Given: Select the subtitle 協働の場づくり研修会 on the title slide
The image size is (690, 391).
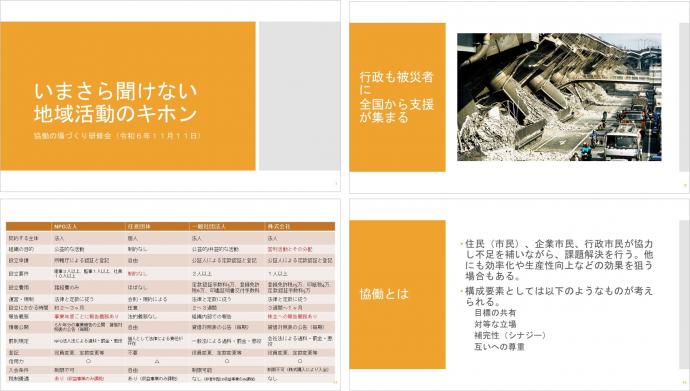Looking at the screenshot, I should [x=117, y=136].
